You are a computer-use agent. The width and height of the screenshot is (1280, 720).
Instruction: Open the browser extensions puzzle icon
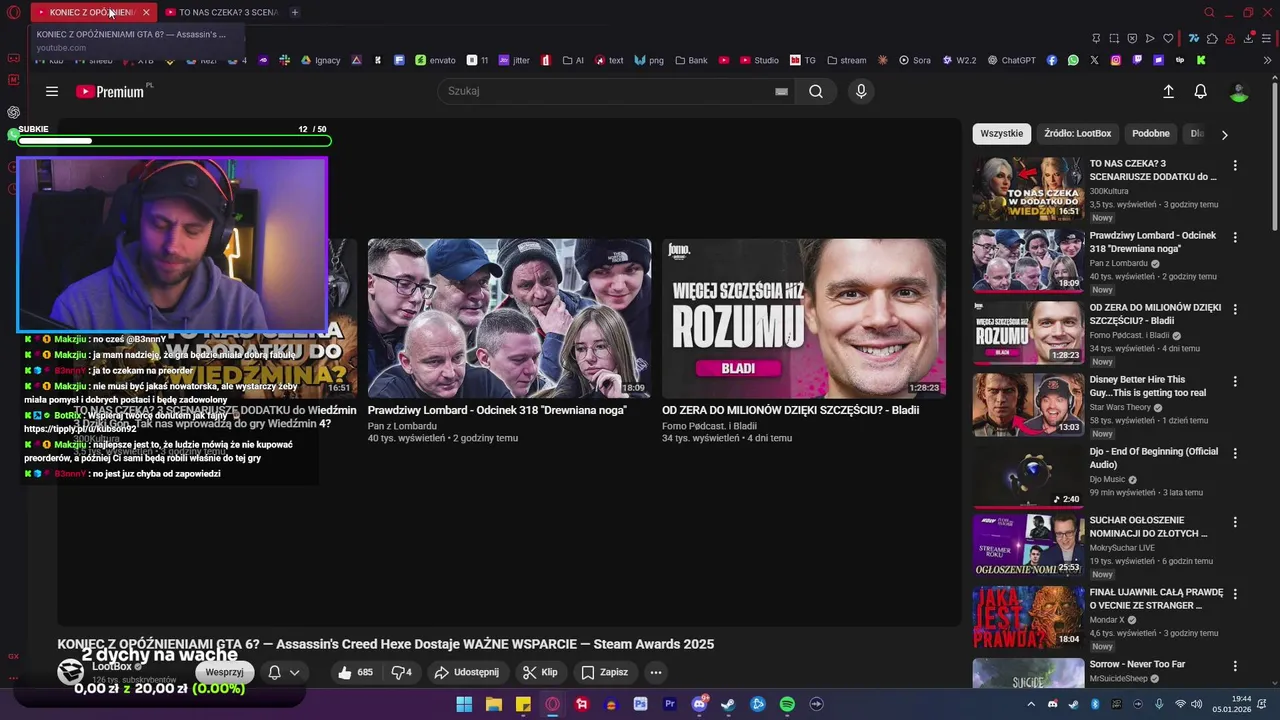[x=1212, y=39]
